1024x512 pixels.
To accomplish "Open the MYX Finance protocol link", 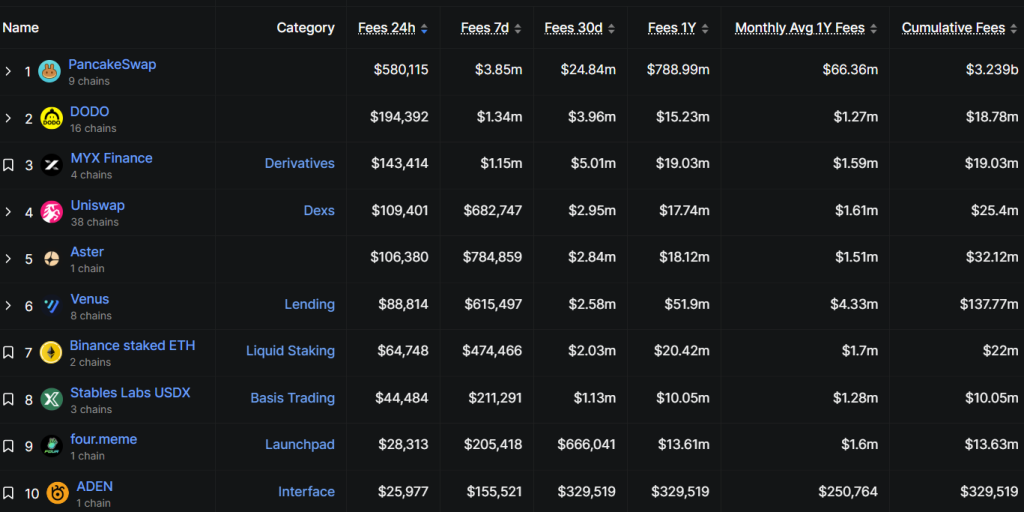I will (112, 159).
